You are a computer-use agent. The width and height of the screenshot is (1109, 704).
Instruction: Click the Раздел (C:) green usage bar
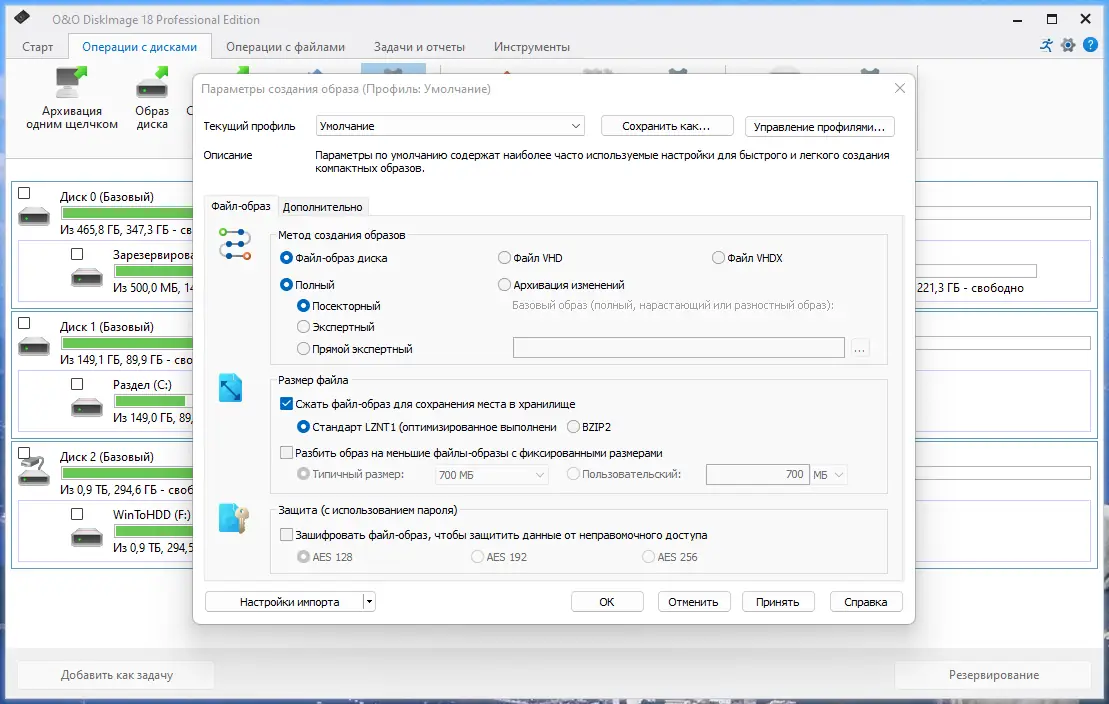click(150, 401)
